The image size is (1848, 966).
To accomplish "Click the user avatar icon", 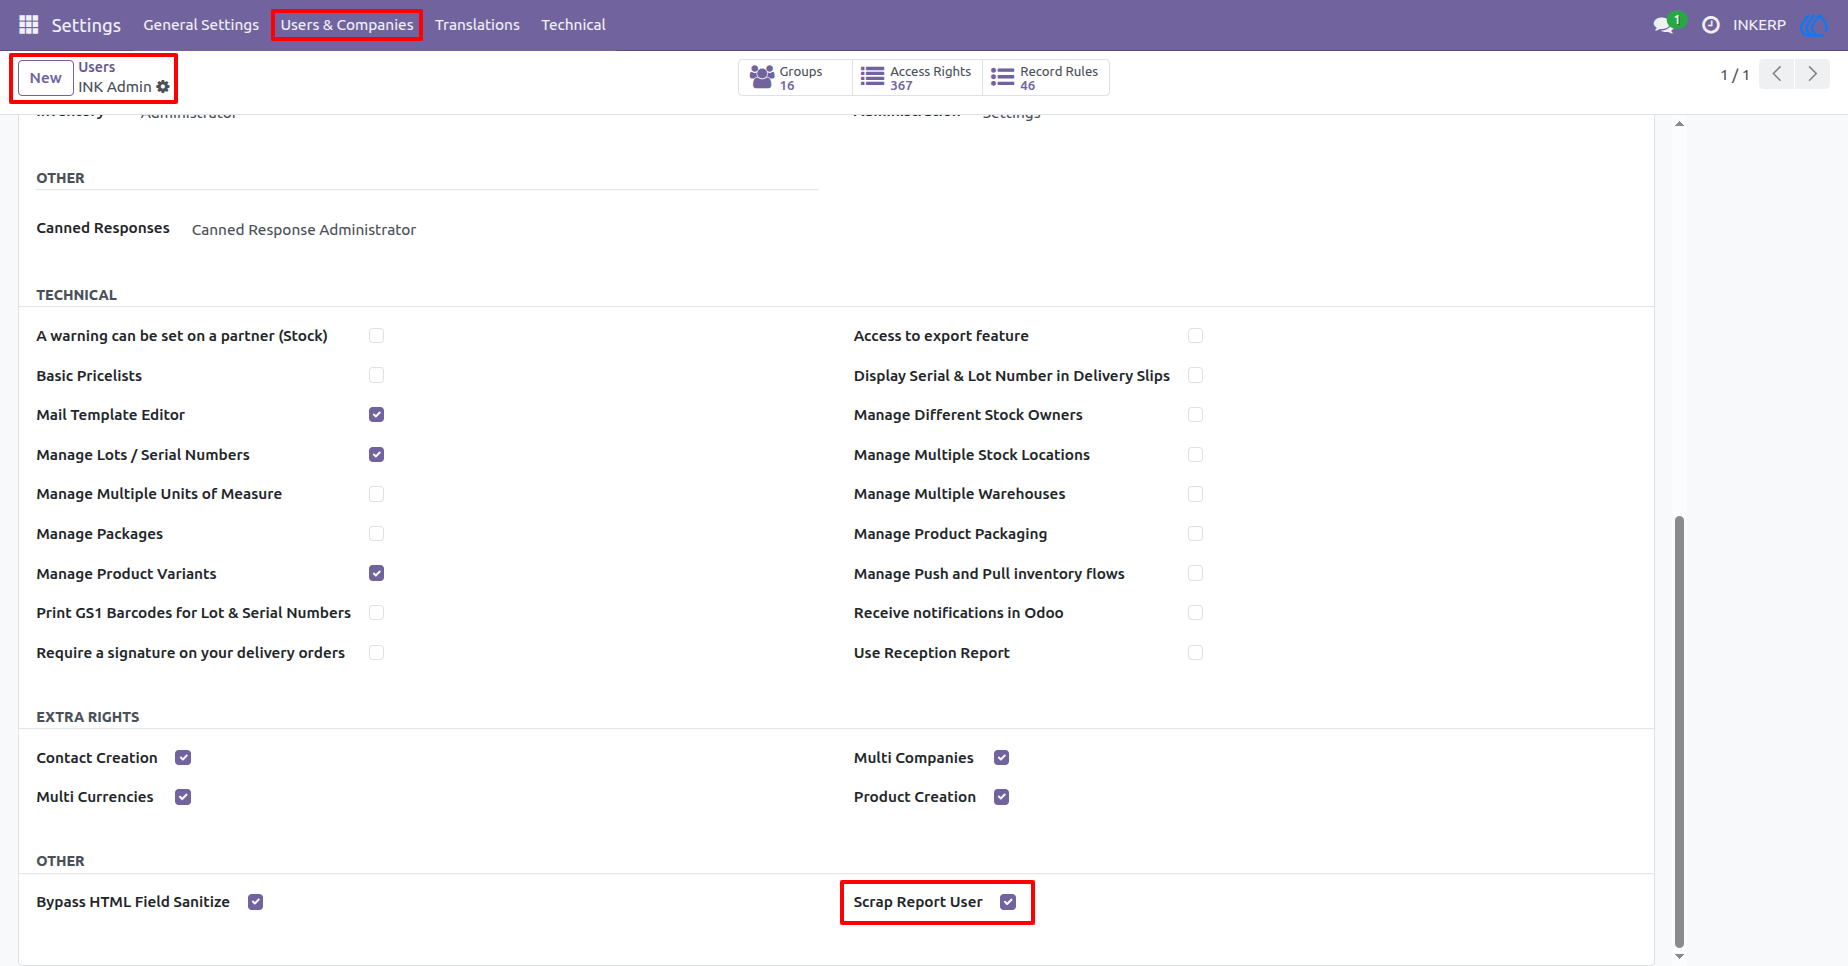I will pos(1813,25).
